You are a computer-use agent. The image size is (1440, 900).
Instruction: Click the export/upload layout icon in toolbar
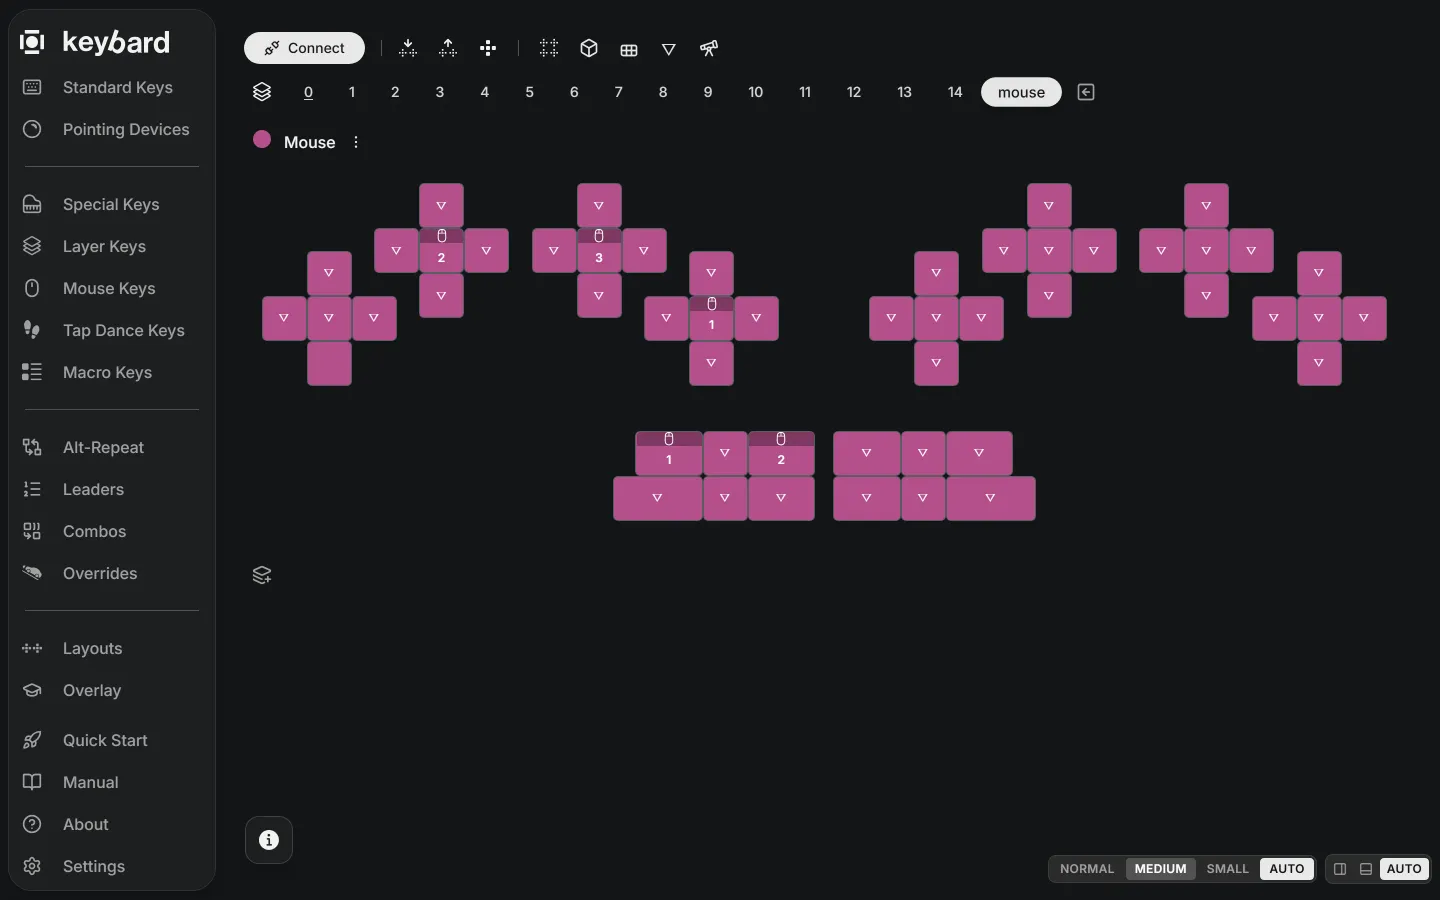point(448,48)
